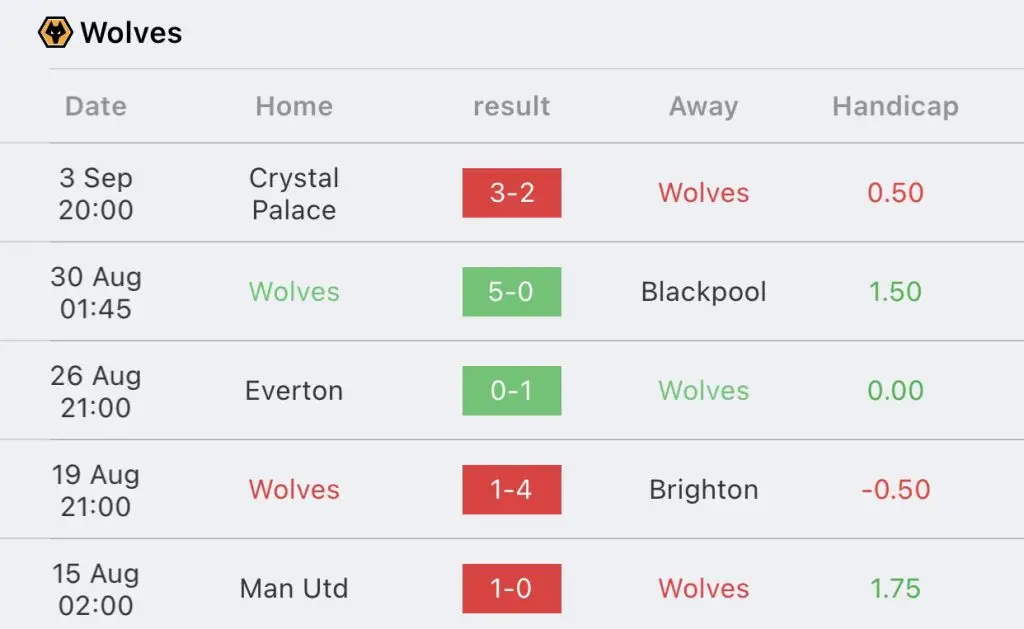Screen dimensions: 1024x629
Task: Click the 1.75 handicap value
Action: click(x=895, y=589)
